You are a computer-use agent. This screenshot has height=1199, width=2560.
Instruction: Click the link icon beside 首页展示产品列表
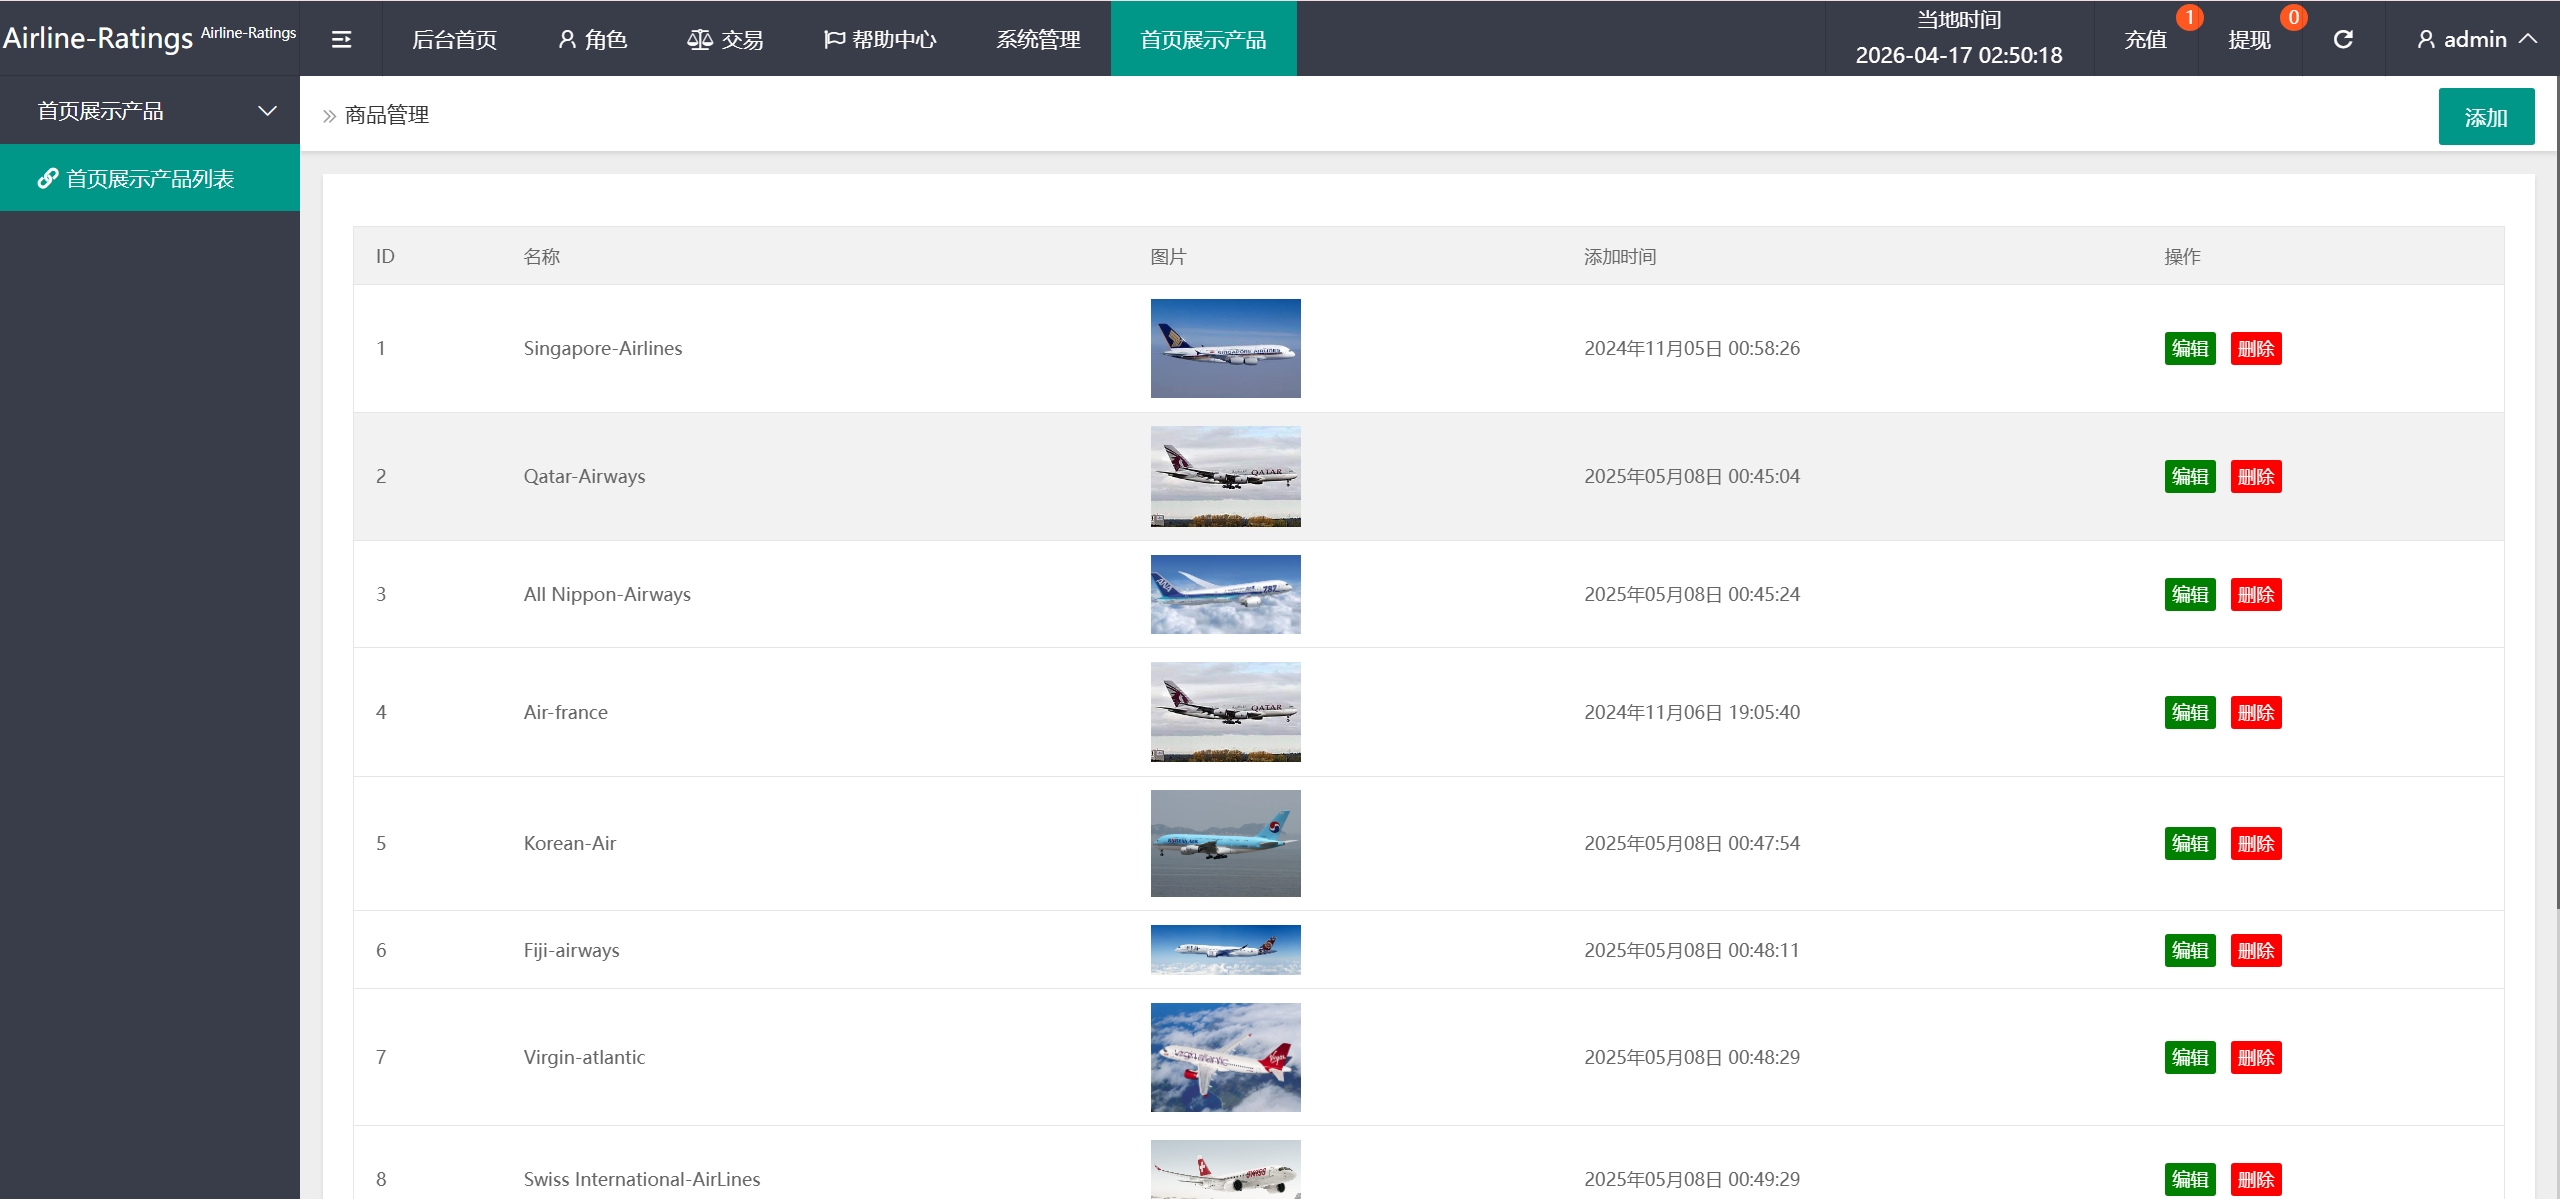[x=47, y=178]
